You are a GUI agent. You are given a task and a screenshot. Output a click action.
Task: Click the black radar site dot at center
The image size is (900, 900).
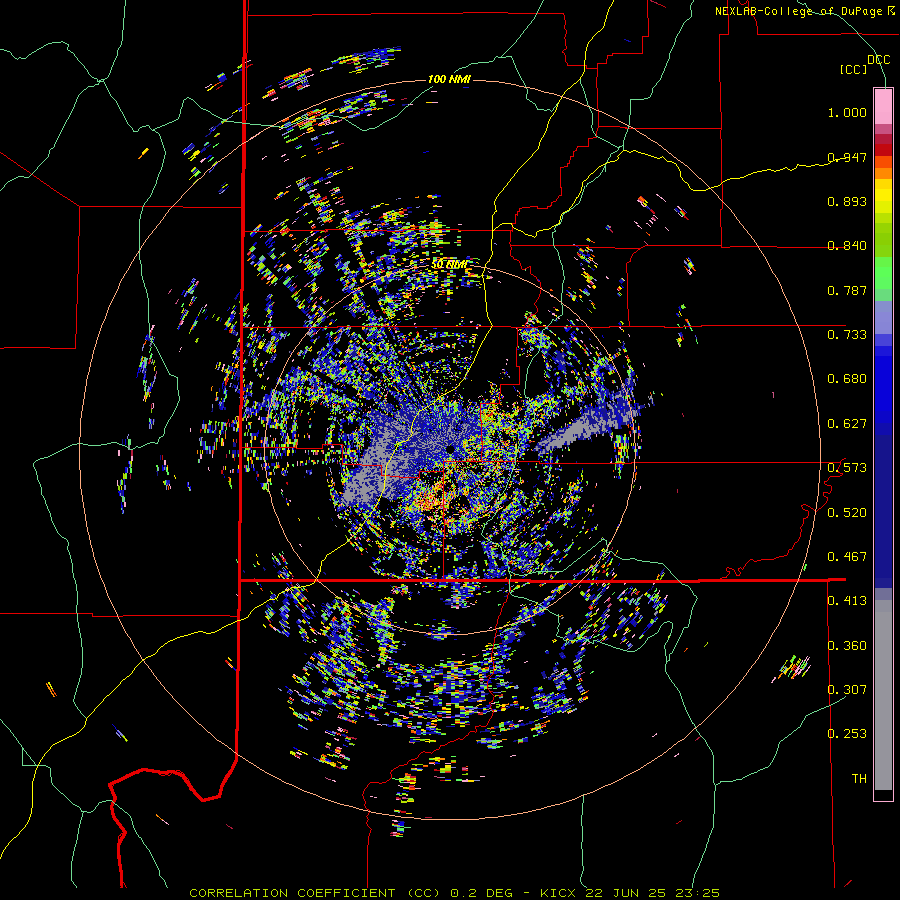451,448
